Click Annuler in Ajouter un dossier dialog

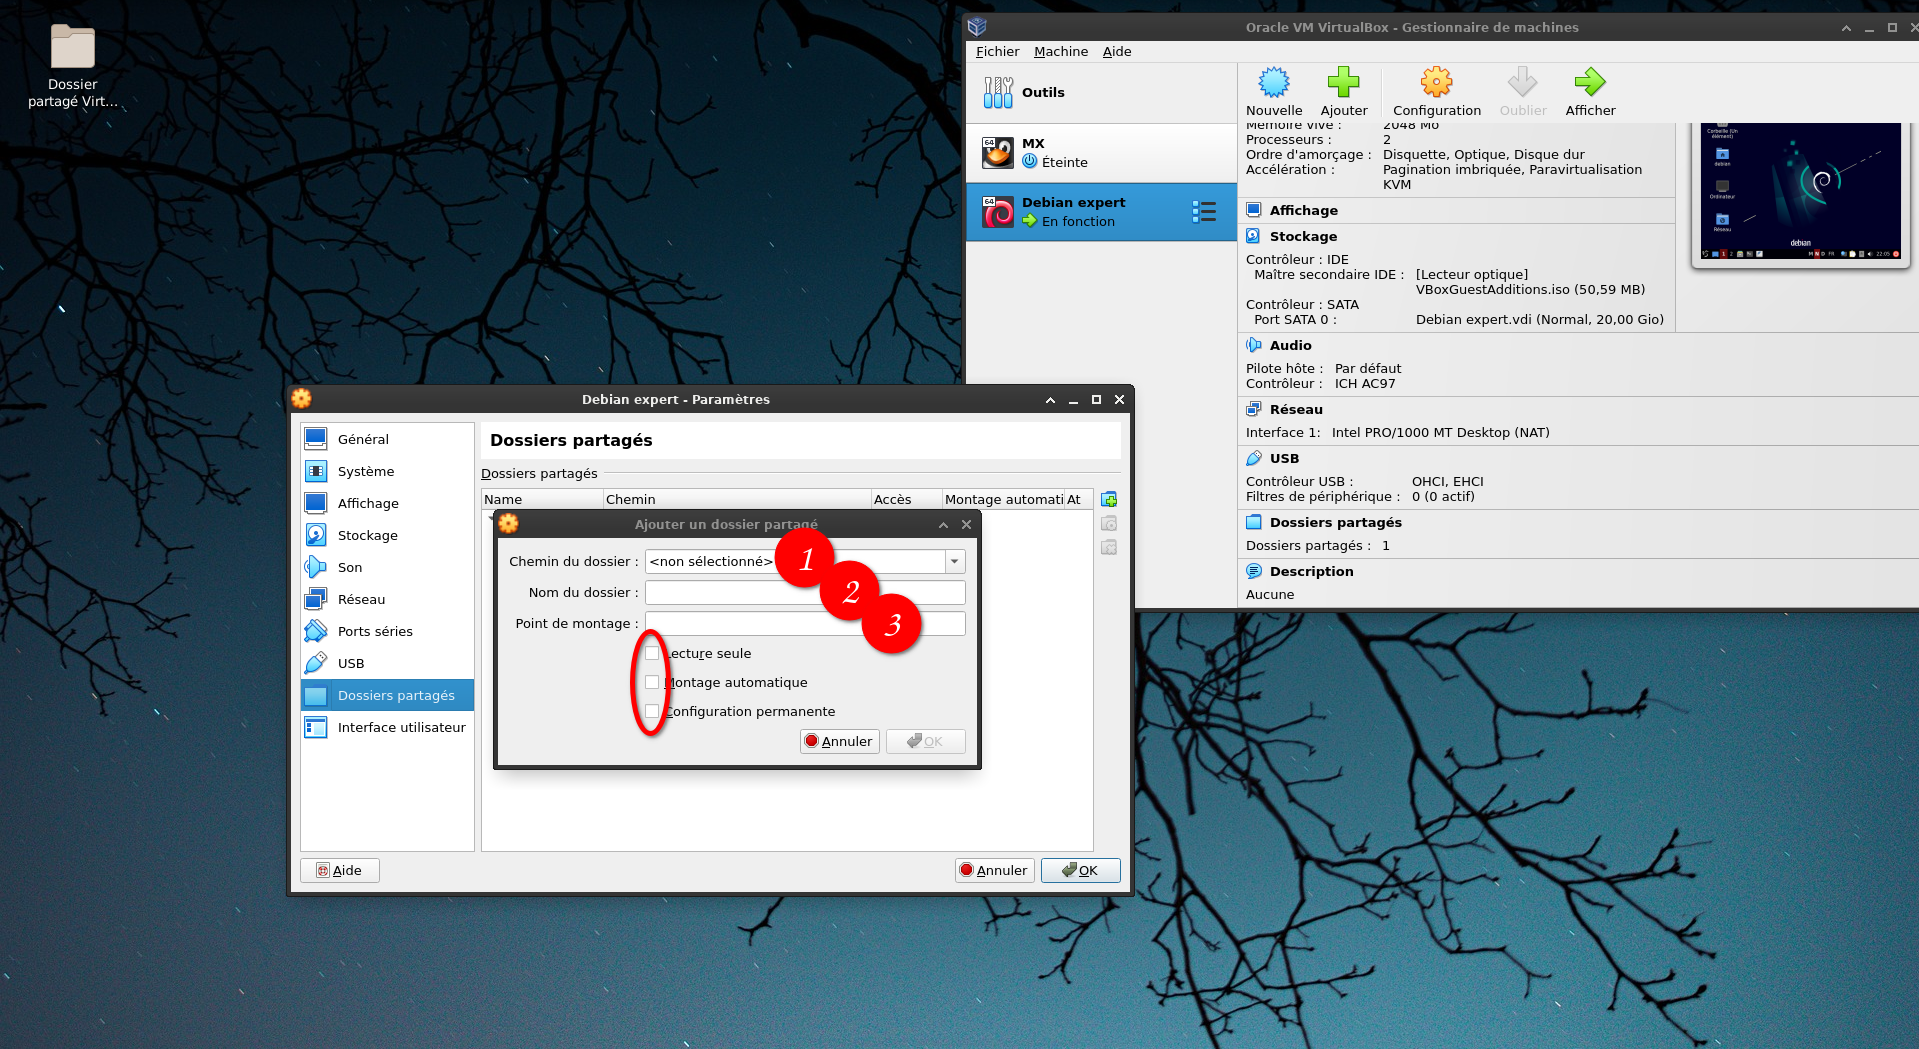[839, 741]
